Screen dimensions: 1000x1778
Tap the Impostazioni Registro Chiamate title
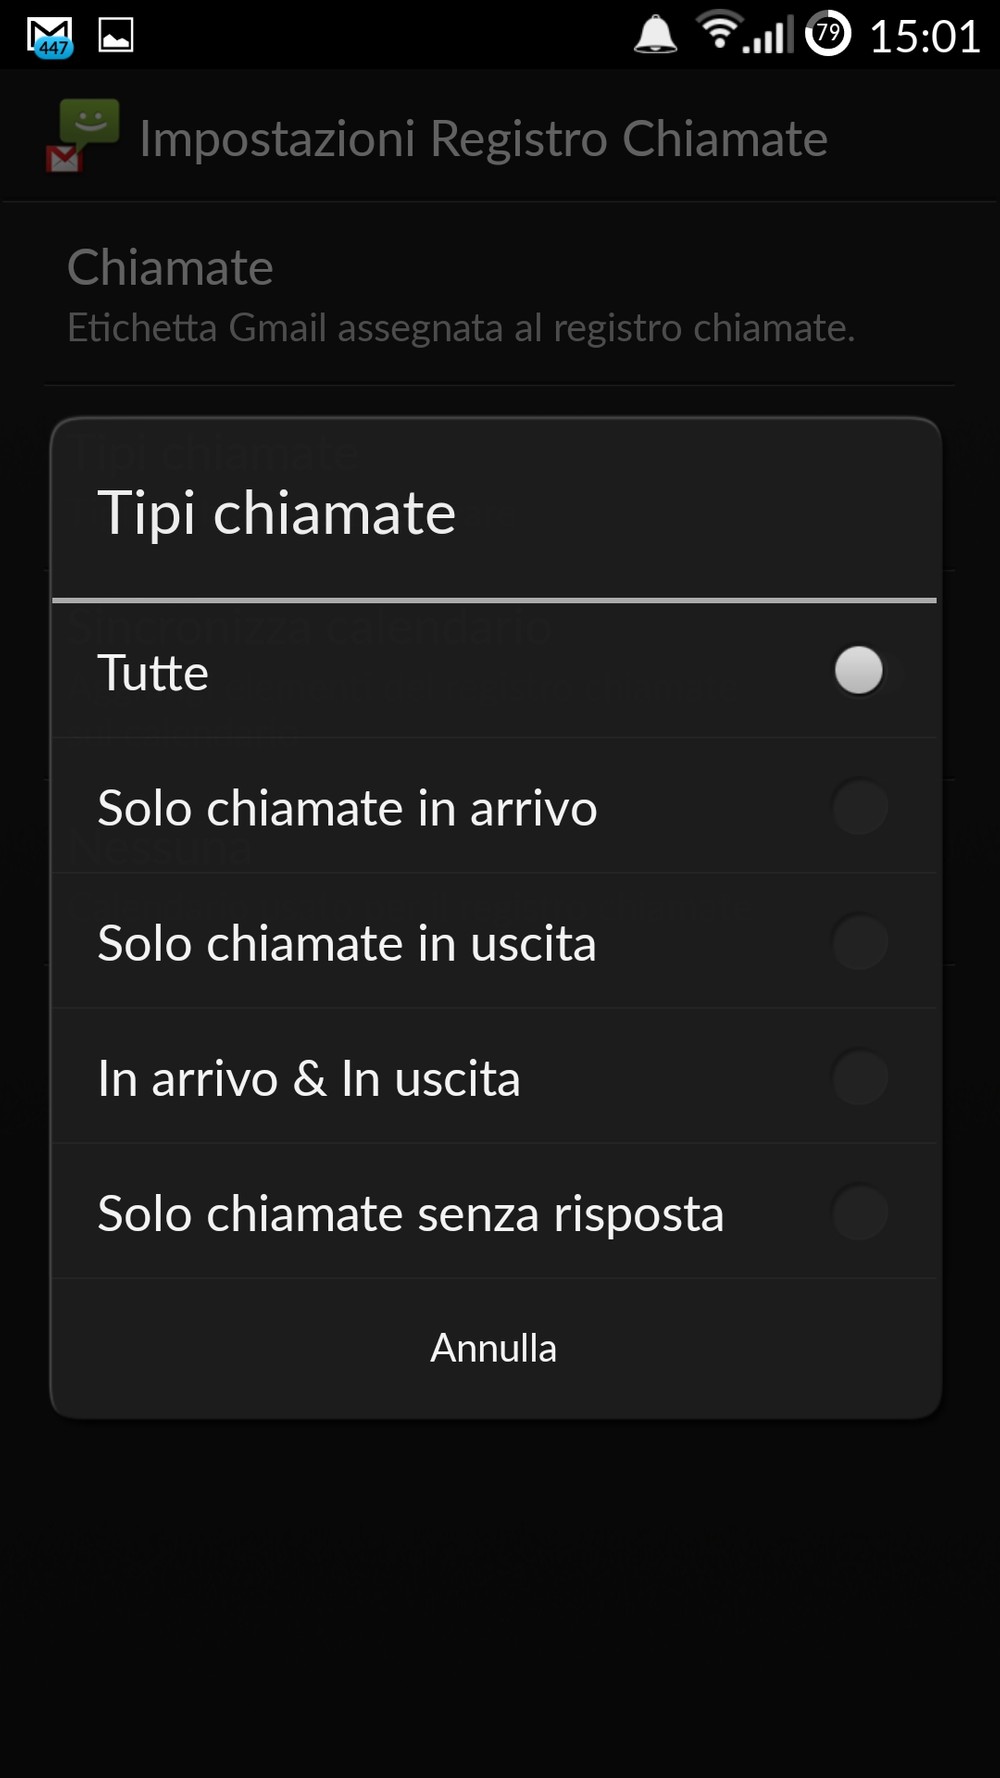(x=483, y=138)
